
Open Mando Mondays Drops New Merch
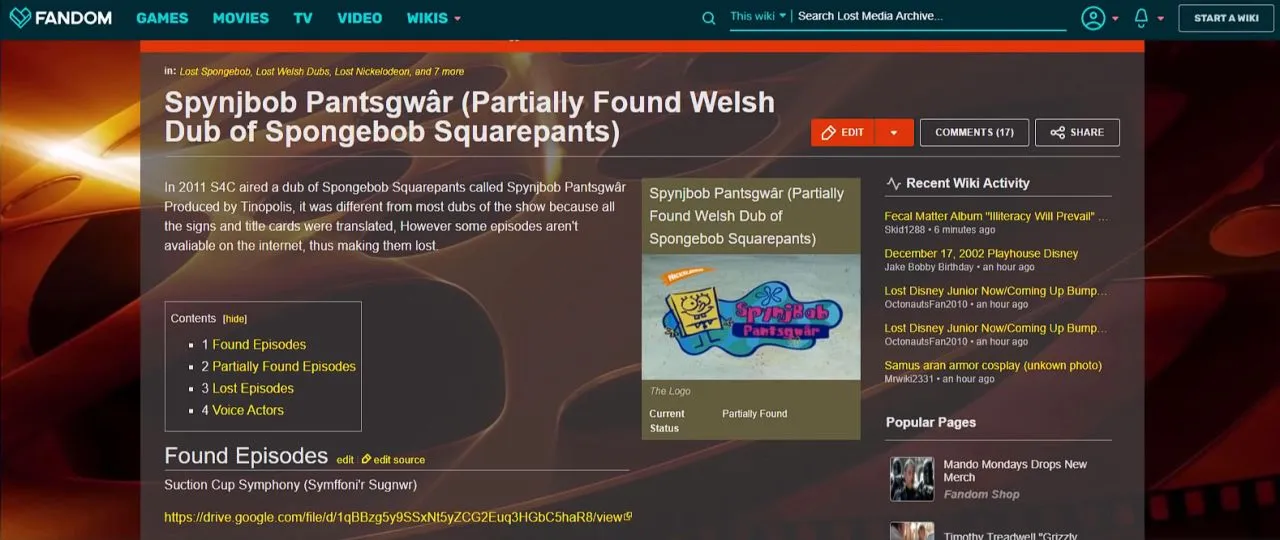1015,471
